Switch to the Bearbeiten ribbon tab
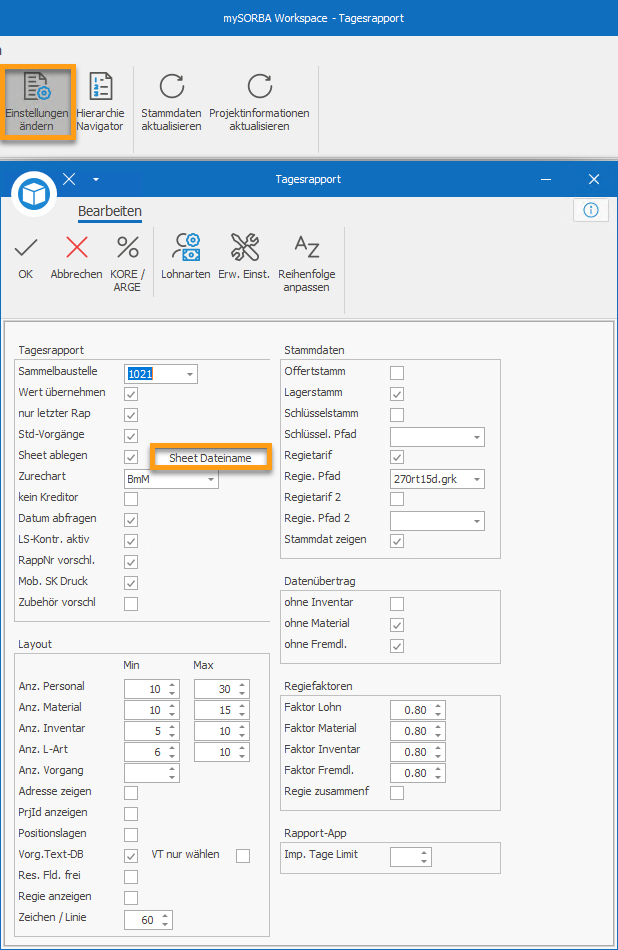This screenshot has height=950, width=618. tap(110, 211)
